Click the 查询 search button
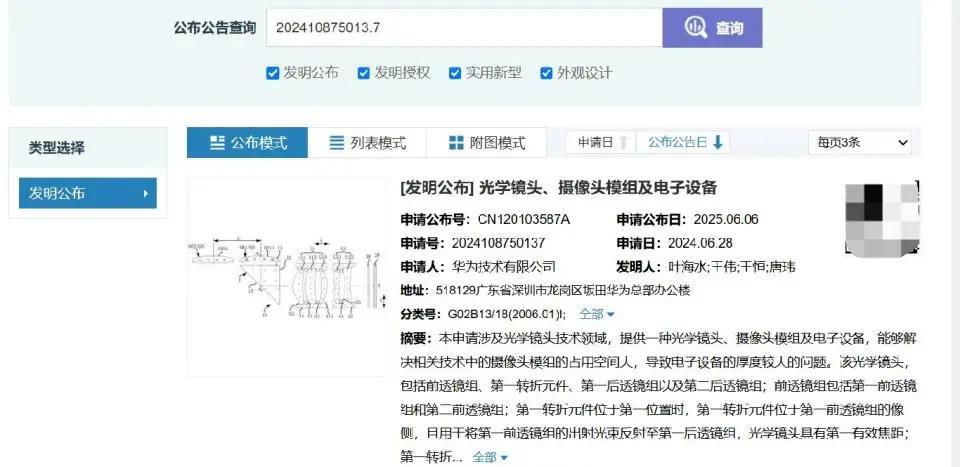This screenshot has height=467, width=960. [x=712, y=28]
